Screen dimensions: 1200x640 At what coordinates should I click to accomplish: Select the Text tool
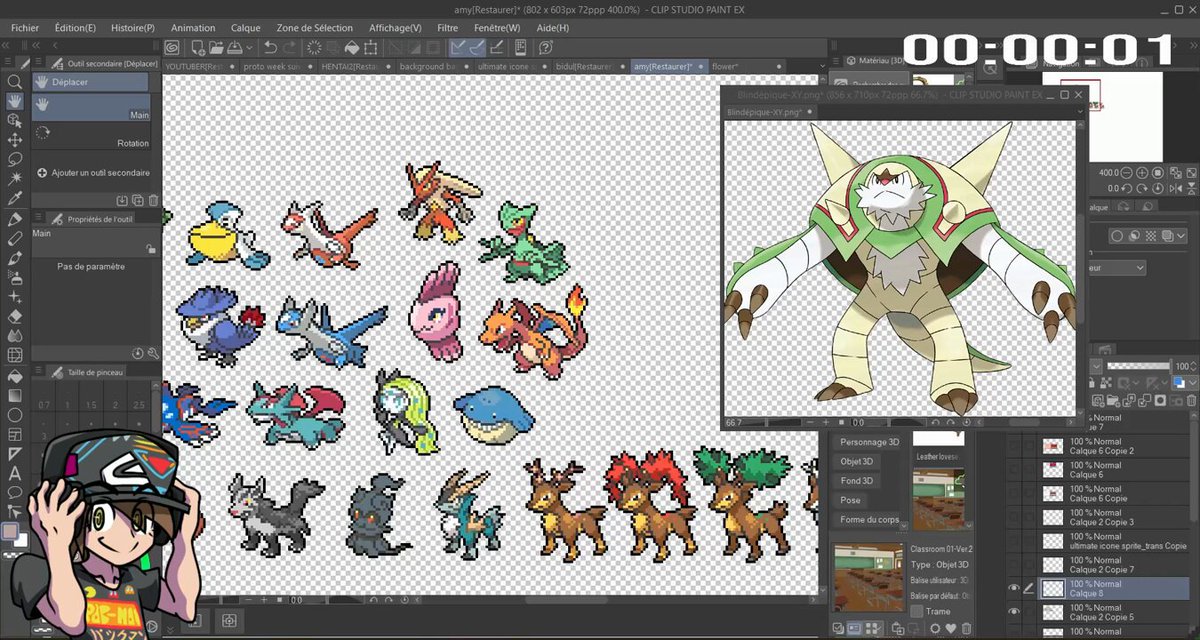[x=14, y=473]
